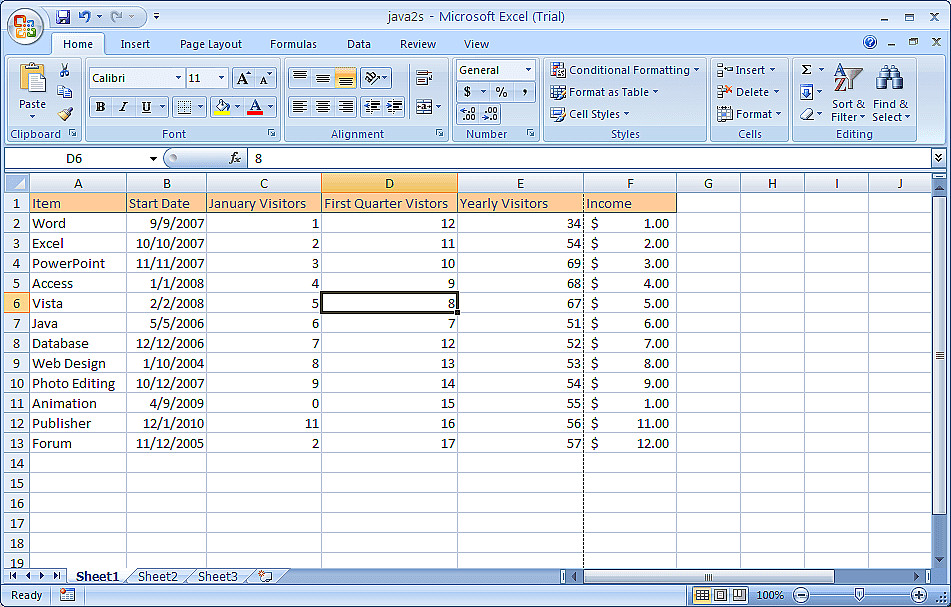951x607 pixels.
Task: Switch to the Data tab
Action: coord(358,44)
